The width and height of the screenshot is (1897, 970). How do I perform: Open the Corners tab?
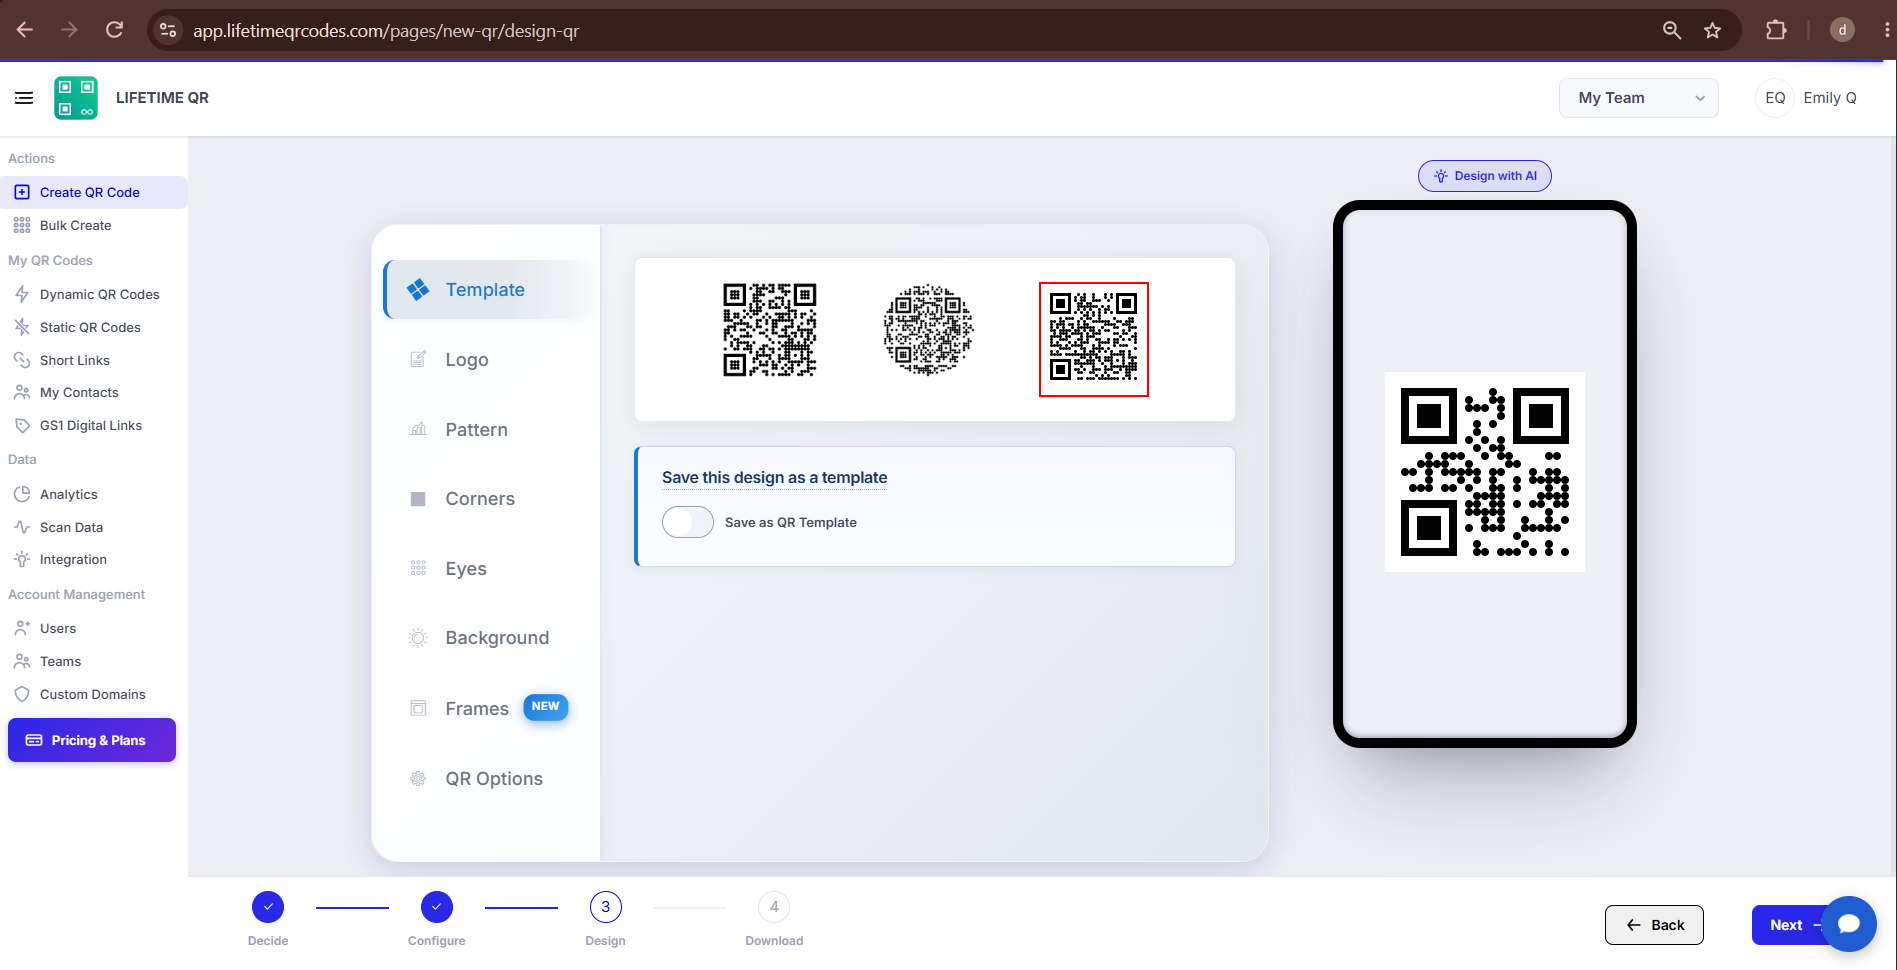pos(487,499)
